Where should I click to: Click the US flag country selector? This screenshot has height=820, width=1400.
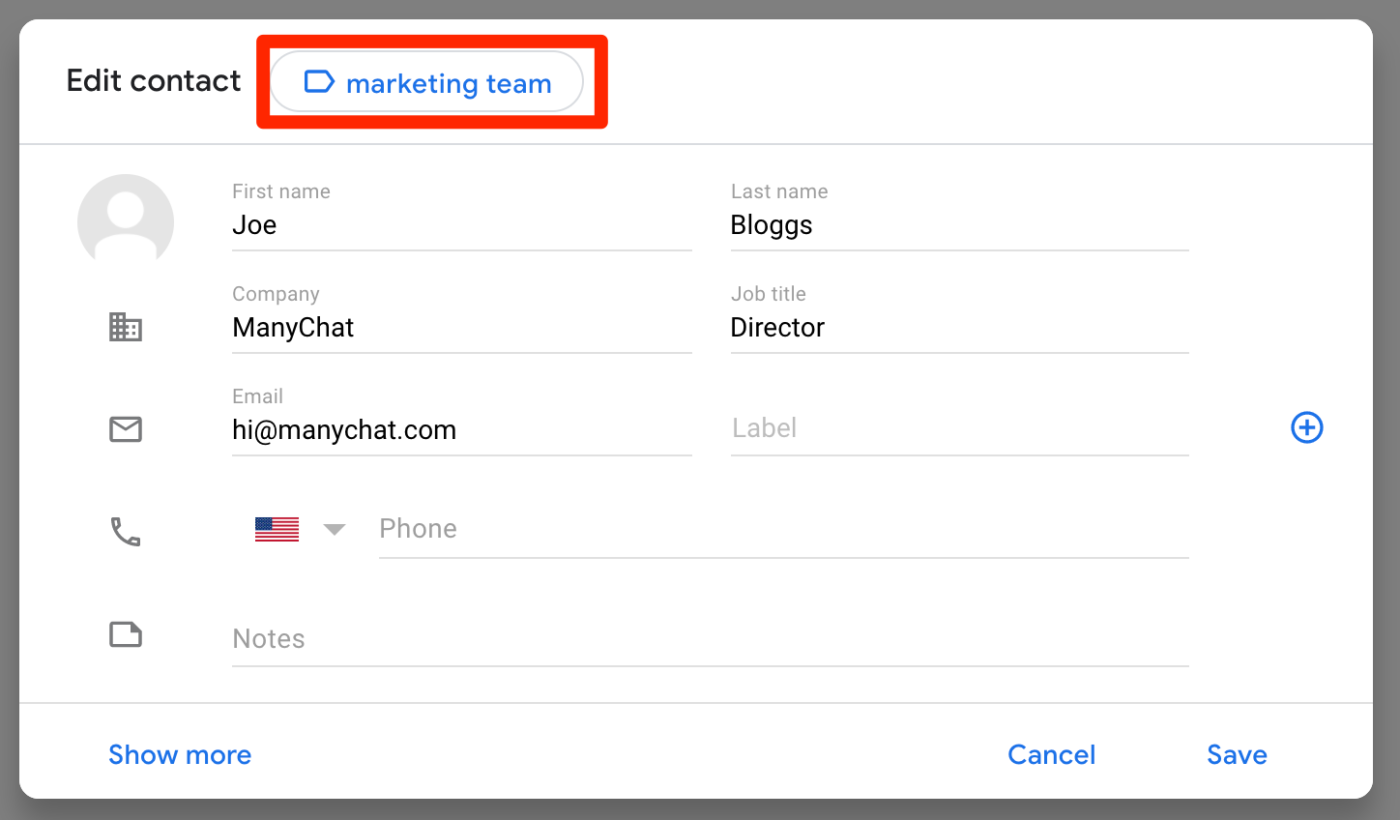[277, 529]
